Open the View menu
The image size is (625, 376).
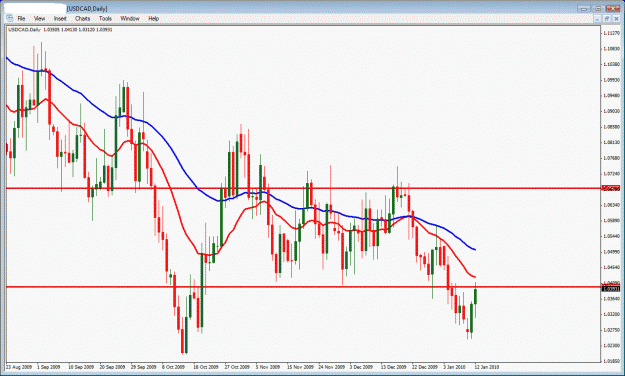(x=39, y=18)
